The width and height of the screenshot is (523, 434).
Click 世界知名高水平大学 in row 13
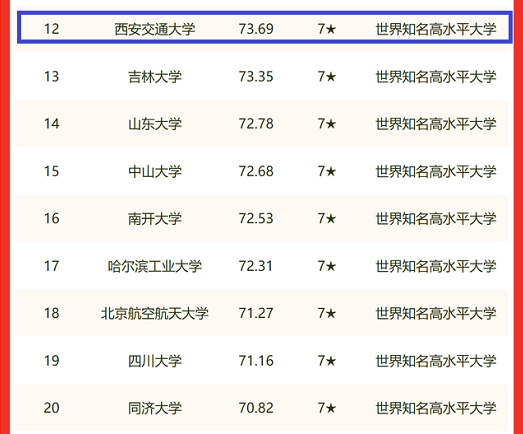tap(436, 76)
